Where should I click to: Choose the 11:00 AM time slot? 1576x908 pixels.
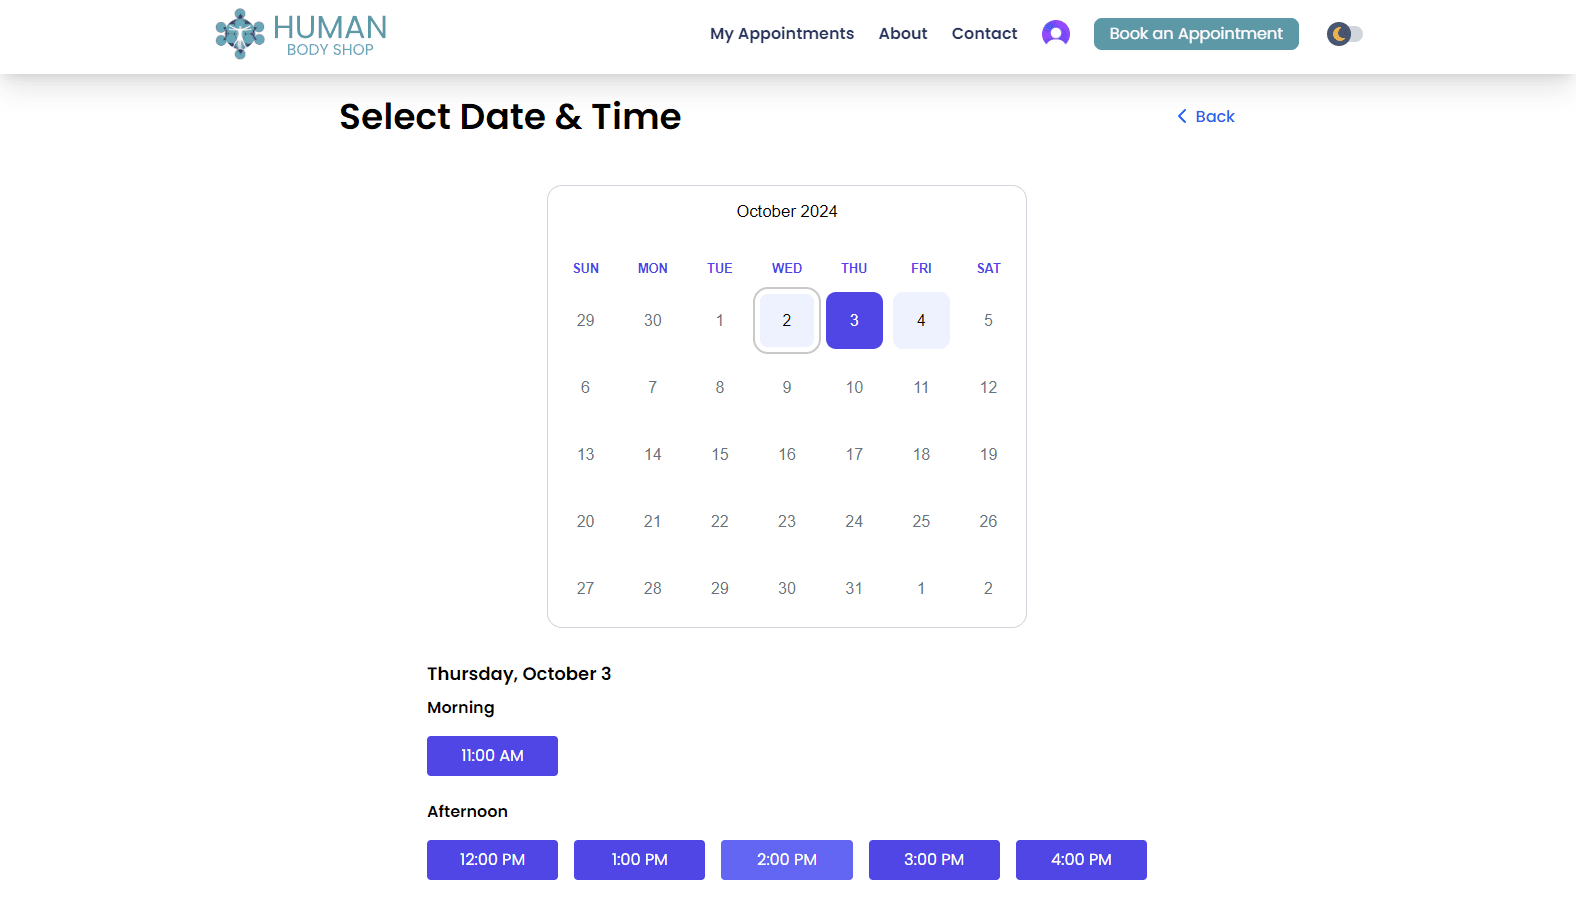point(492,756)
